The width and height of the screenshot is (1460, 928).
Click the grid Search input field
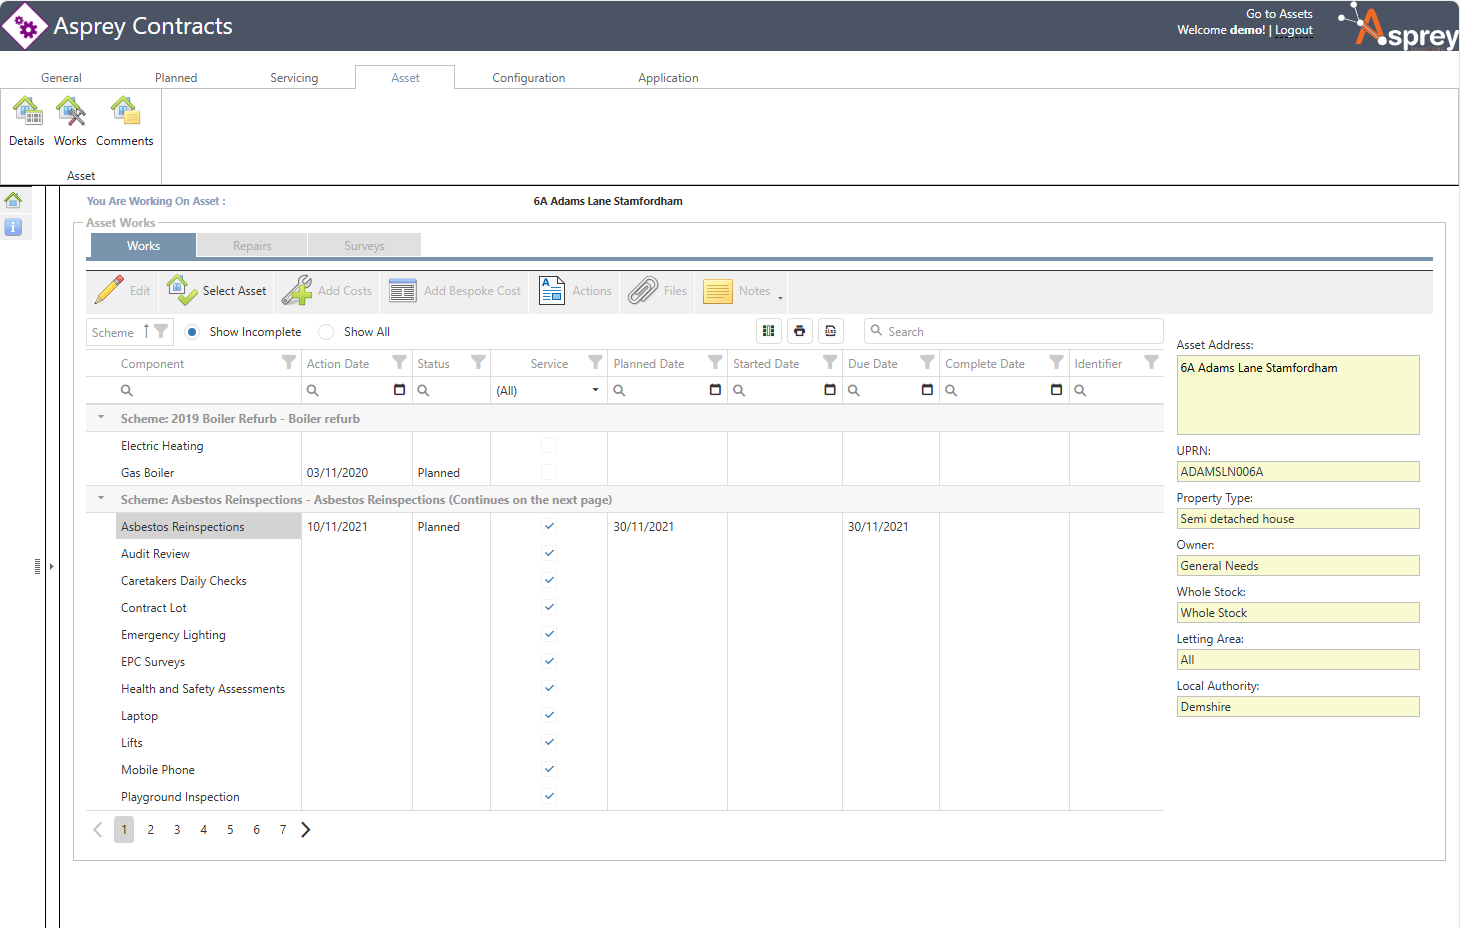pyautogui.click(x=1014, y=331)
